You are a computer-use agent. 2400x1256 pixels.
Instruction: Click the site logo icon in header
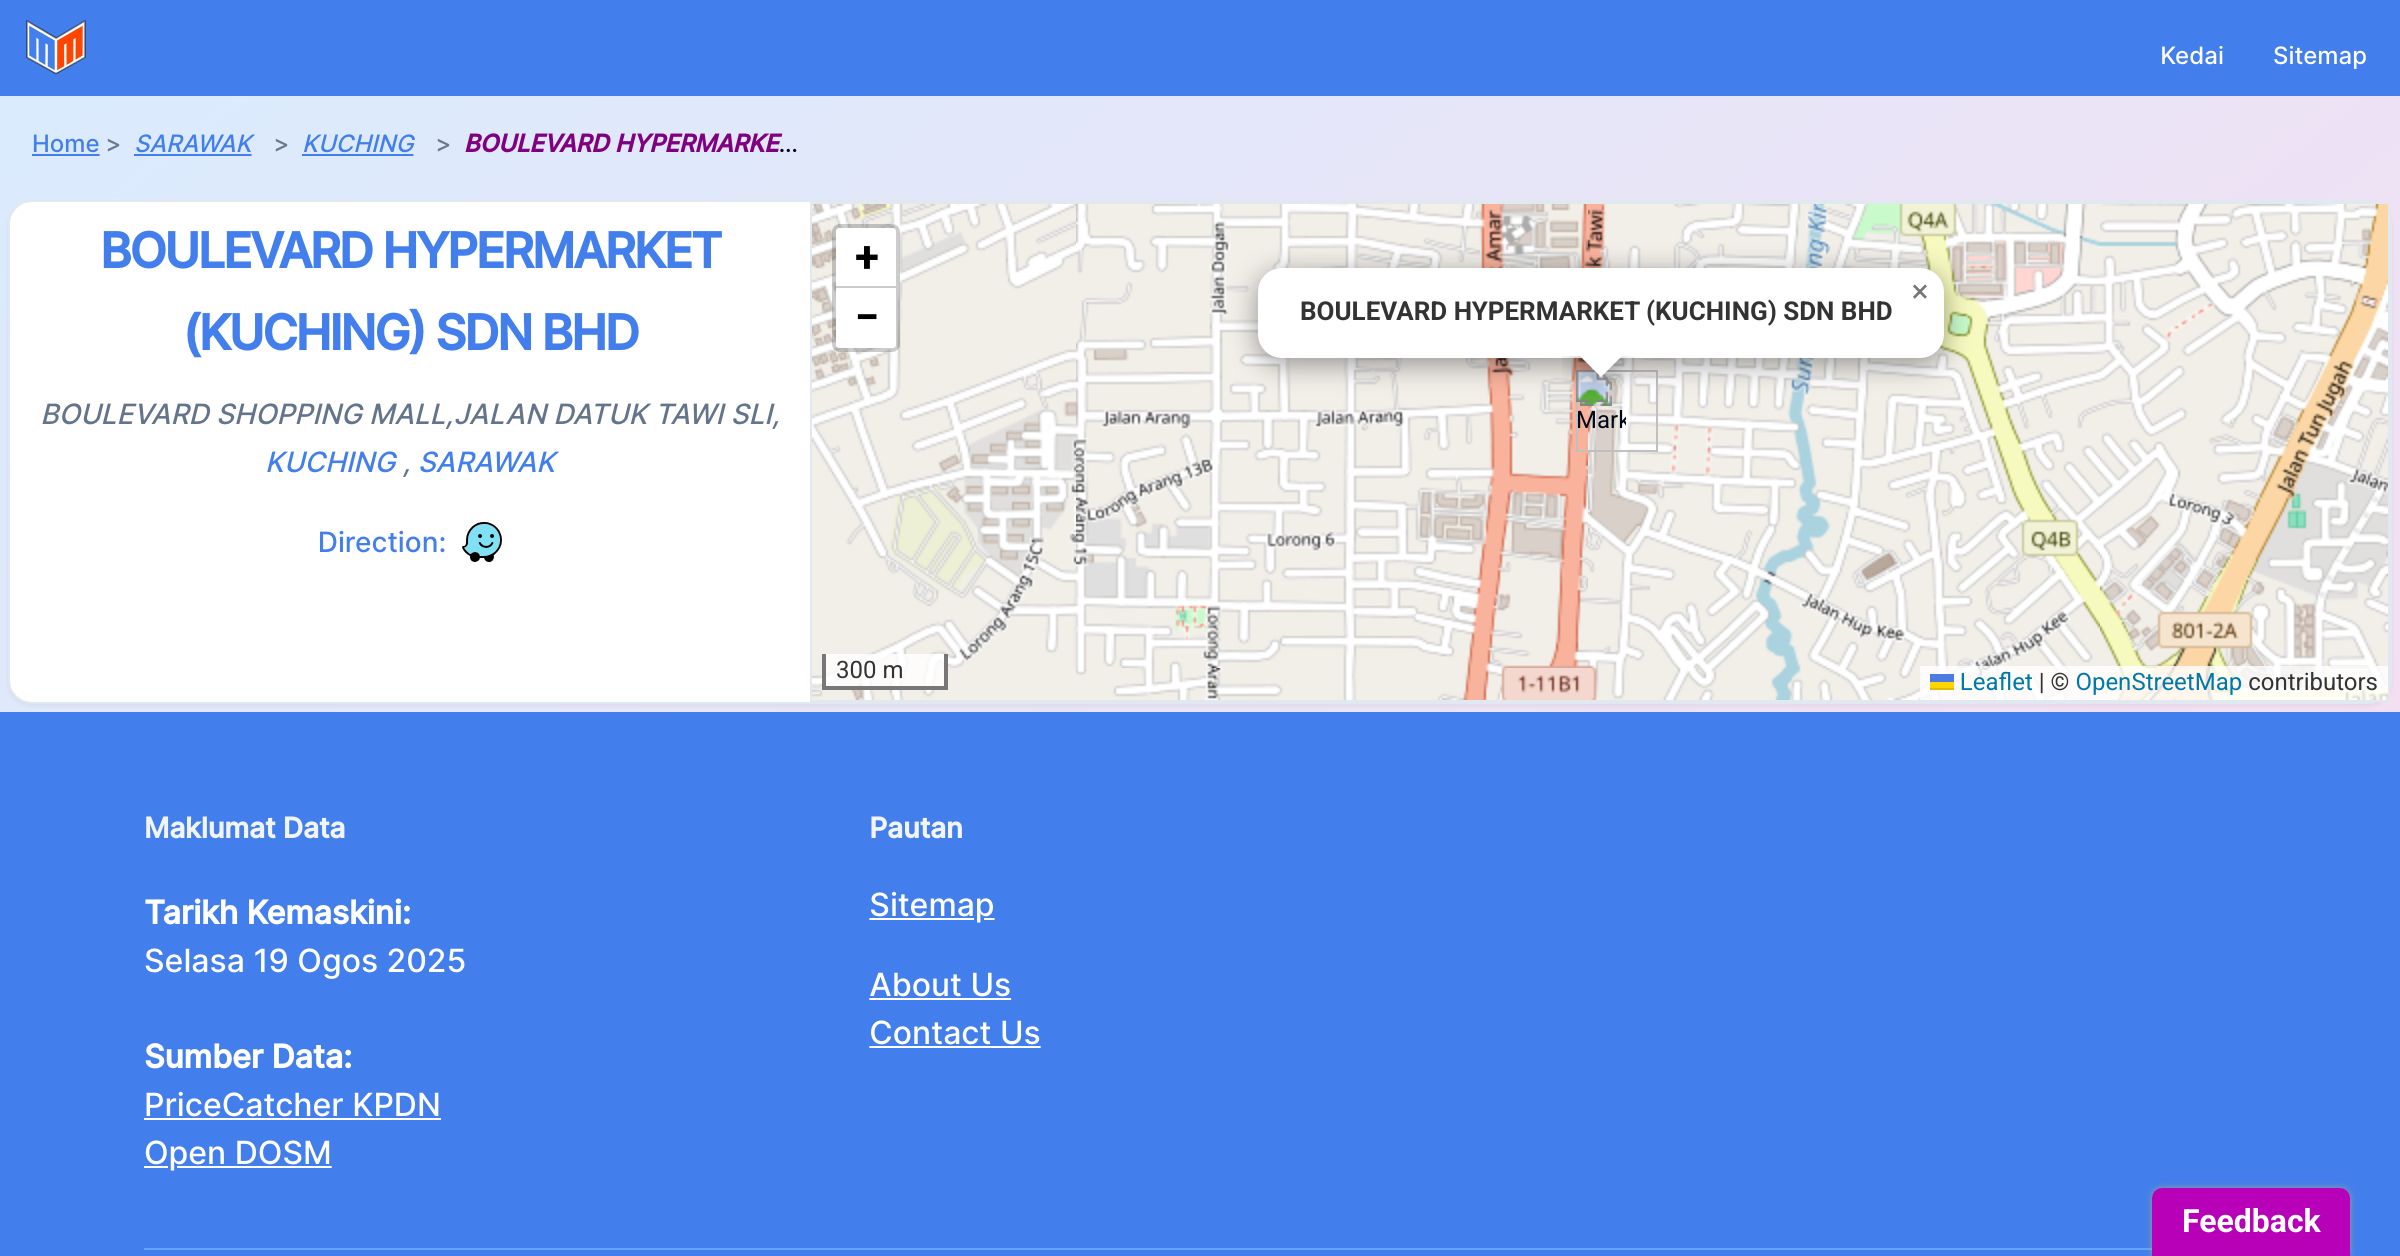56,47
